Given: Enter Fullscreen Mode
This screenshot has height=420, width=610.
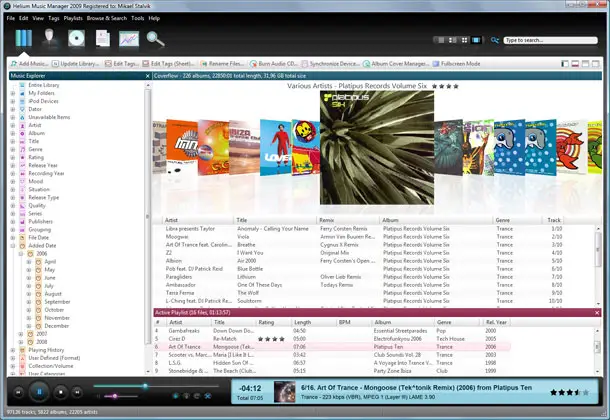Looking at the screenshot, I should 456,64.
